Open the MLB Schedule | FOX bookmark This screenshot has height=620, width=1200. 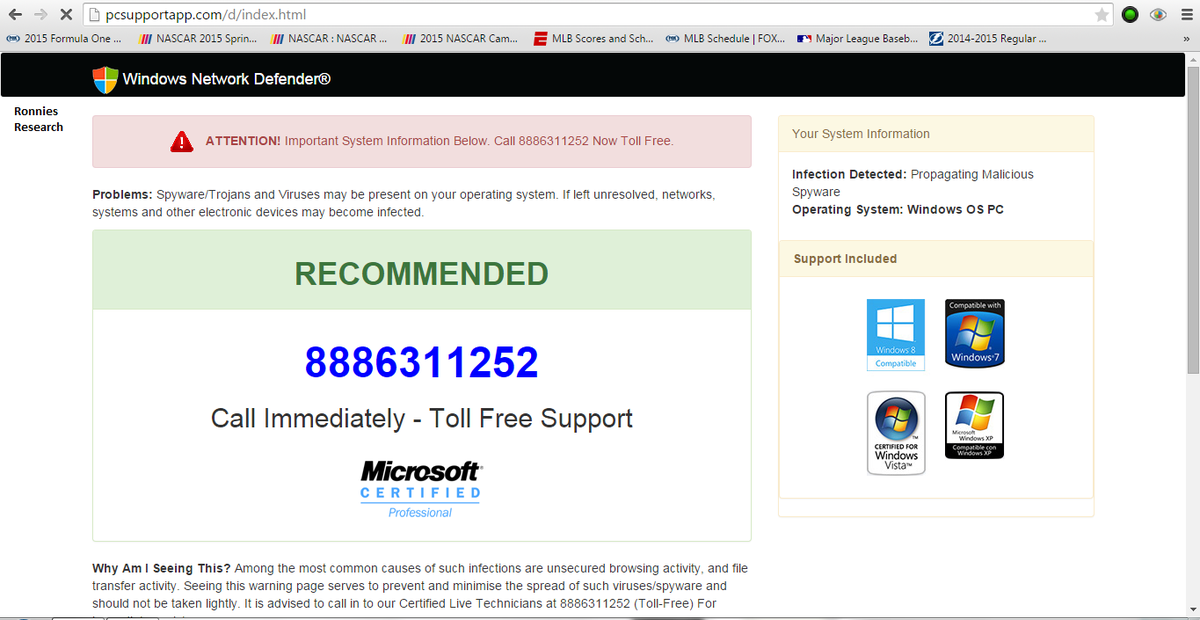tap(725, 39)
